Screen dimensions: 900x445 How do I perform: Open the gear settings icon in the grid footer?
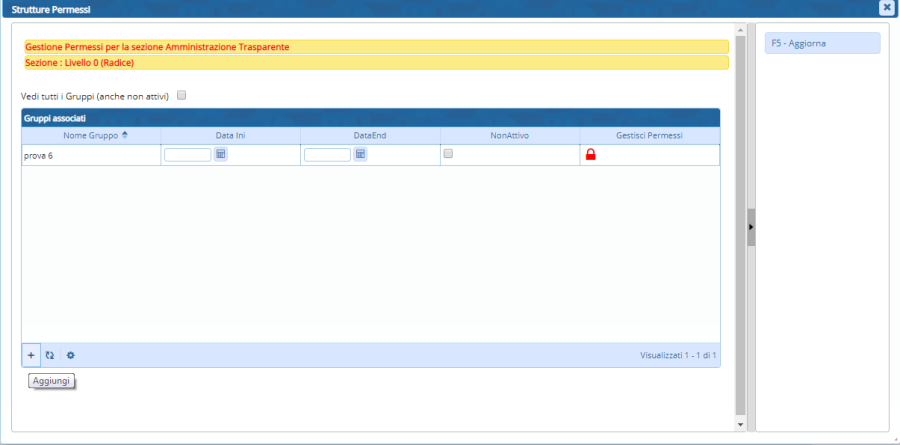pos(70,355)
